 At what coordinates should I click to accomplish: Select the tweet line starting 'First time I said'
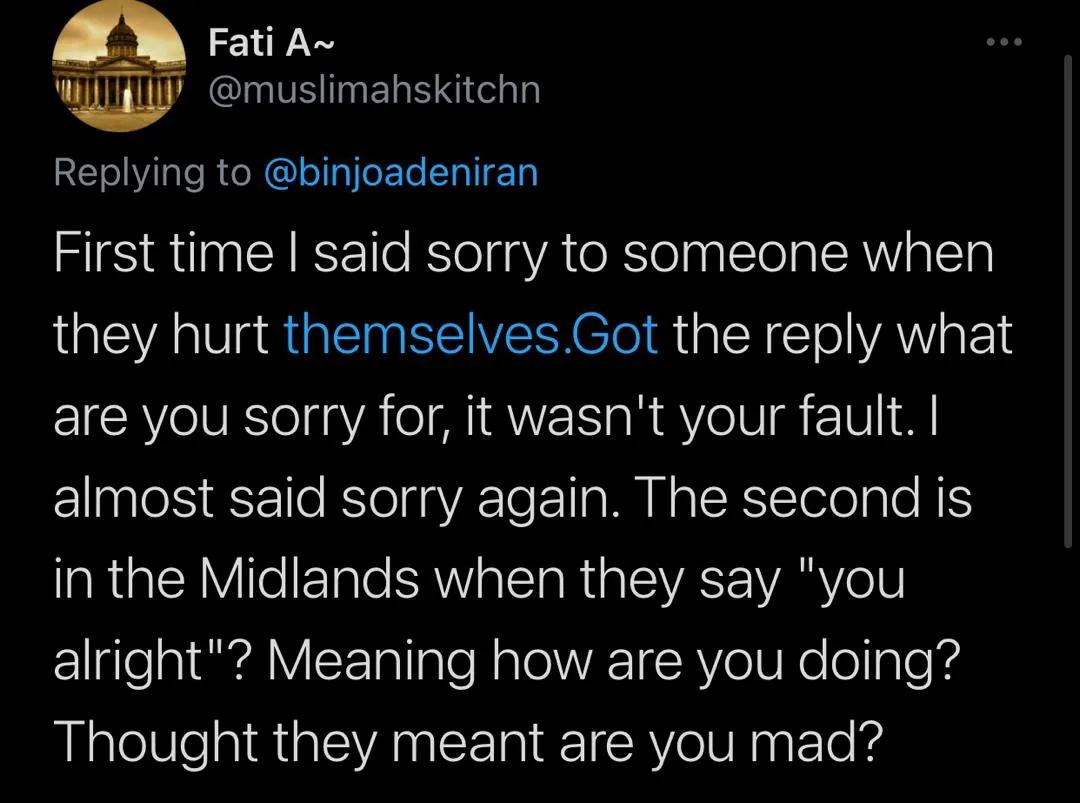click(524, 254)
